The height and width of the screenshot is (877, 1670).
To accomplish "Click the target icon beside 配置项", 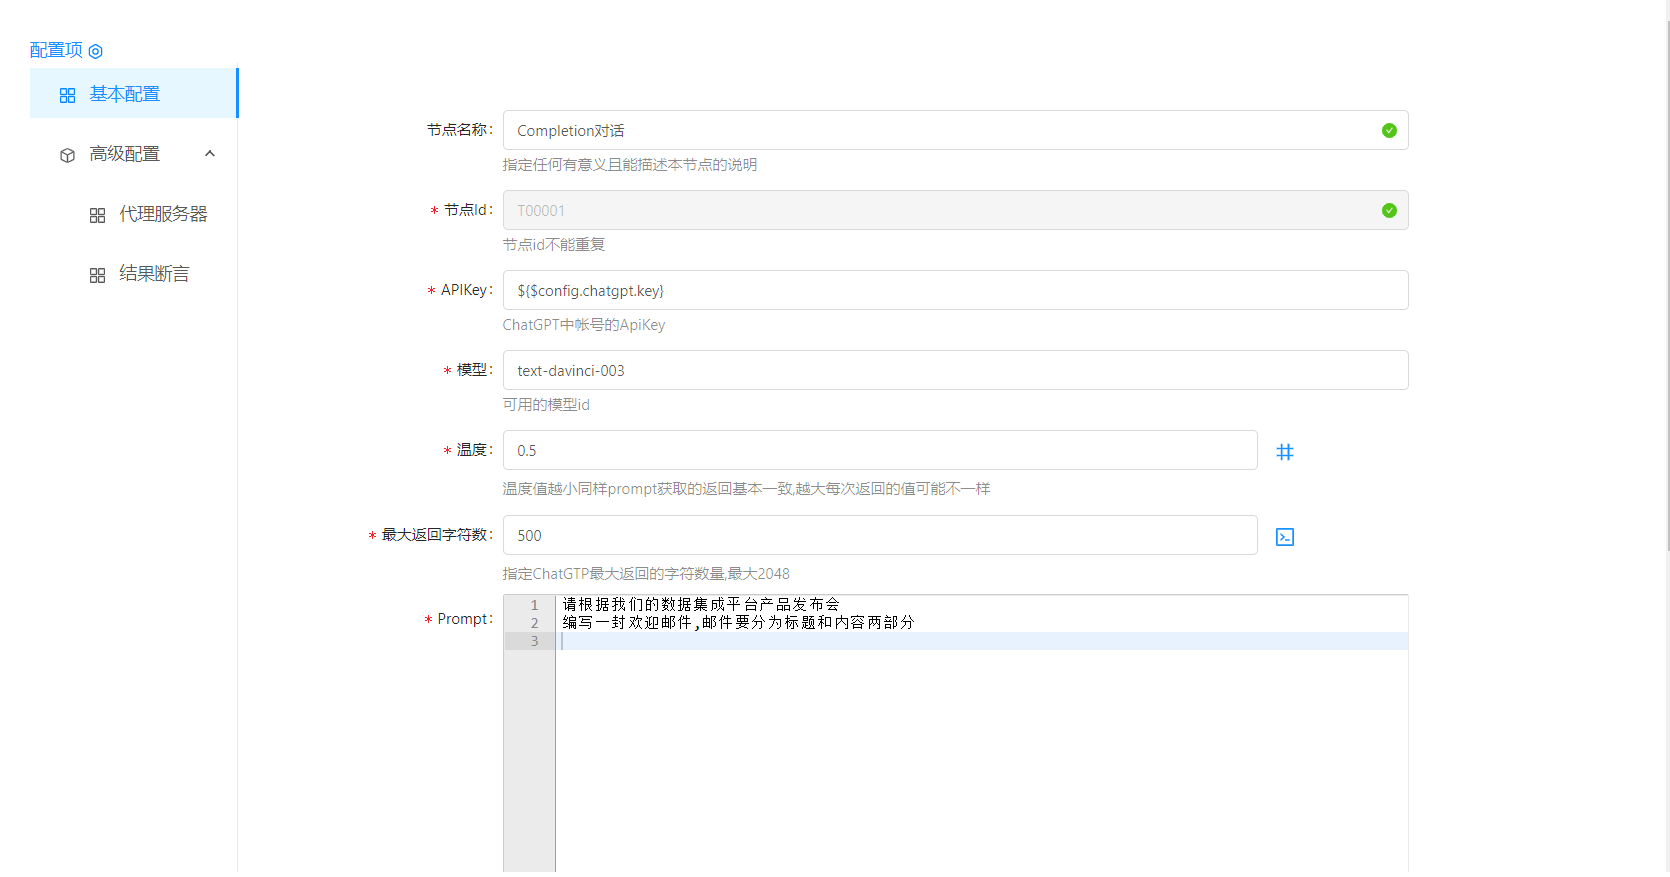I will tap(96, 51).
